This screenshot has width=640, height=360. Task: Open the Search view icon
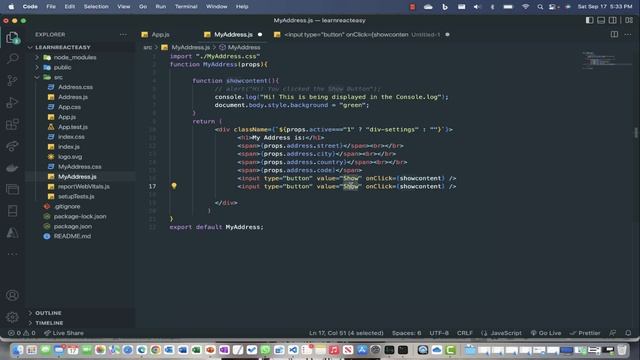(12, 58)
